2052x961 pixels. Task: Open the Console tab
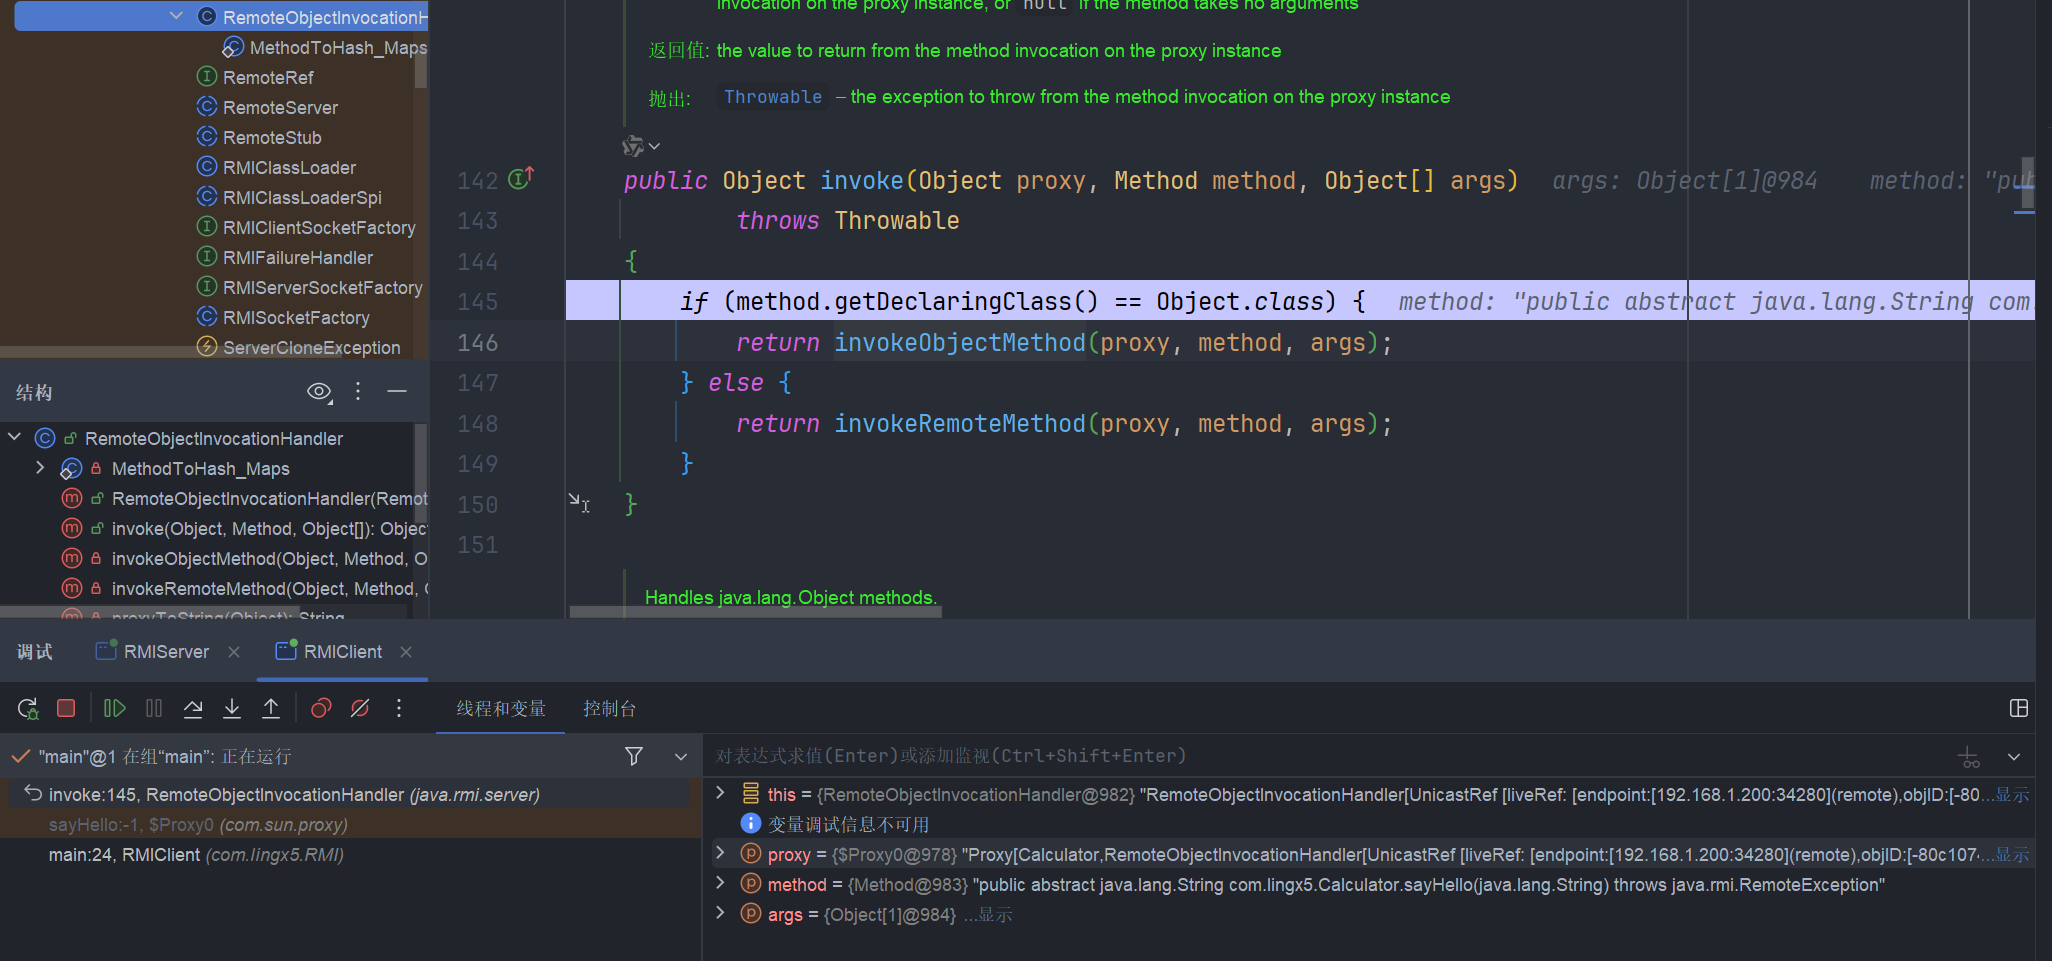point(610,709)
